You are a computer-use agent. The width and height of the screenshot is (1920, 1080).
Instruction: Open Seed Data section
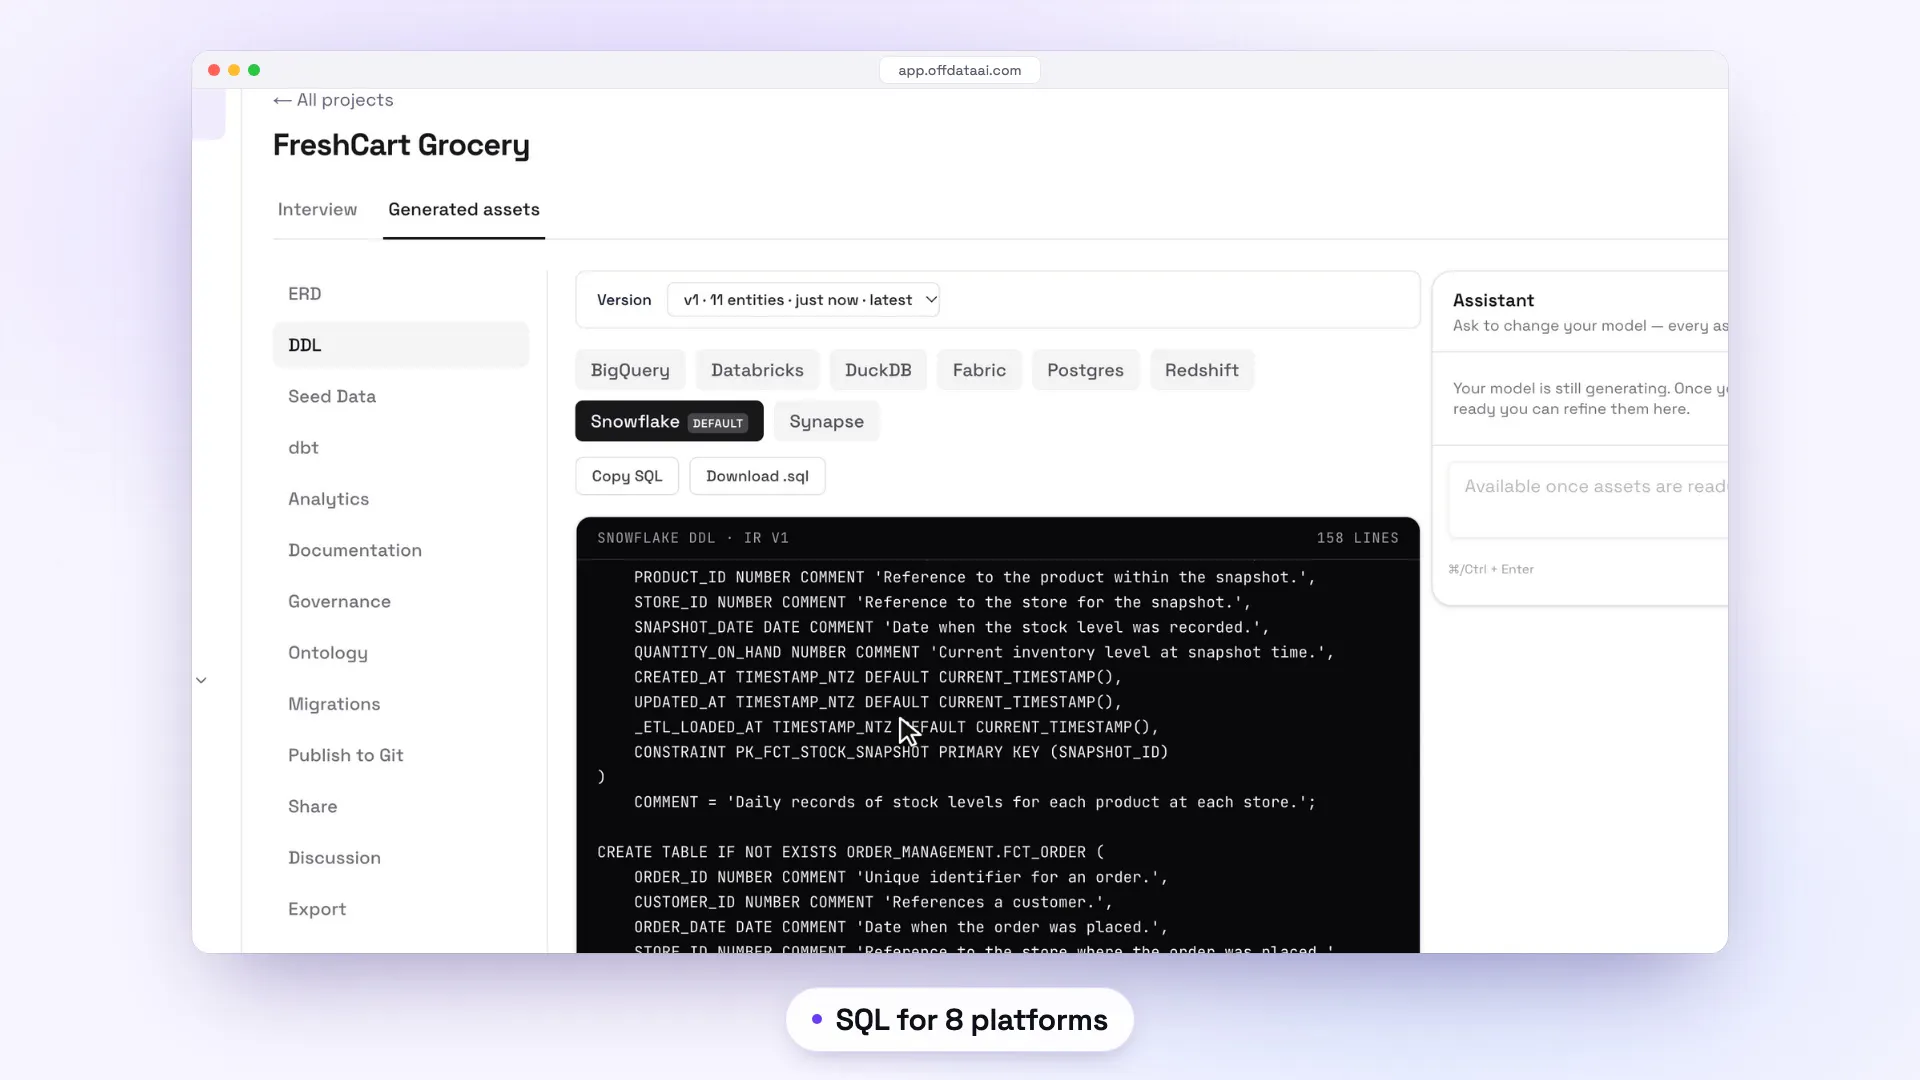click(x=400, y=396)
